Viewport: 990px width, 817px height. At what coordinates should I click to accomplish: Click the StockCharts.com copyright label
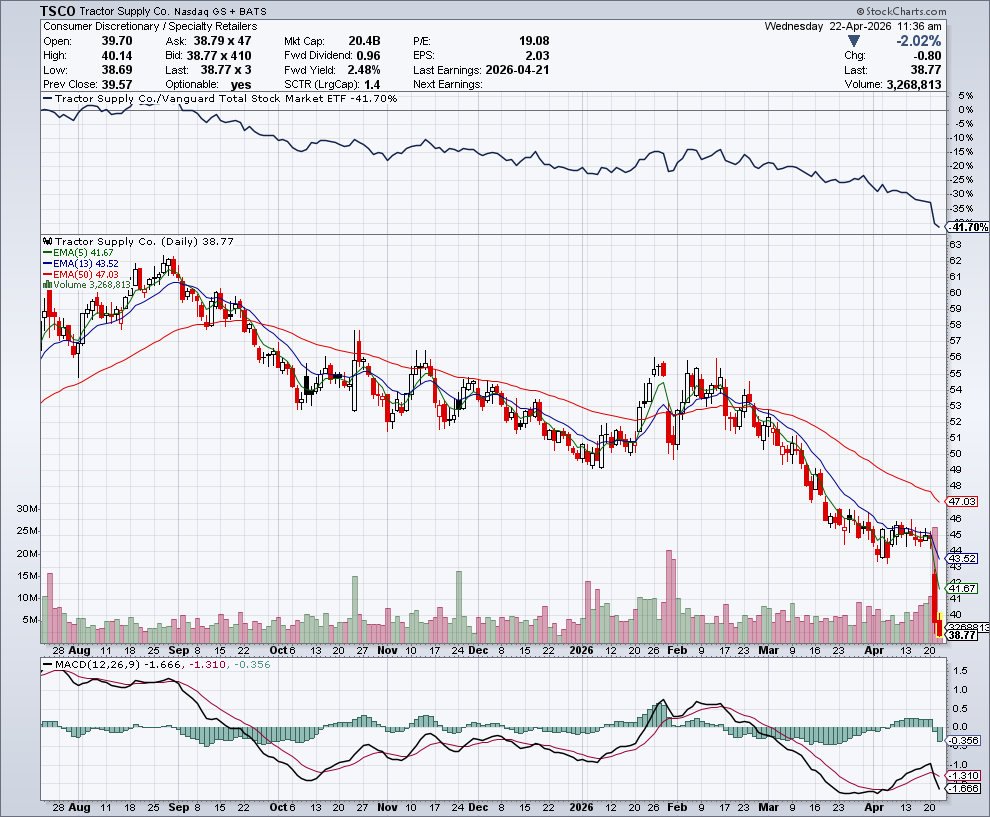click(902, 11)
